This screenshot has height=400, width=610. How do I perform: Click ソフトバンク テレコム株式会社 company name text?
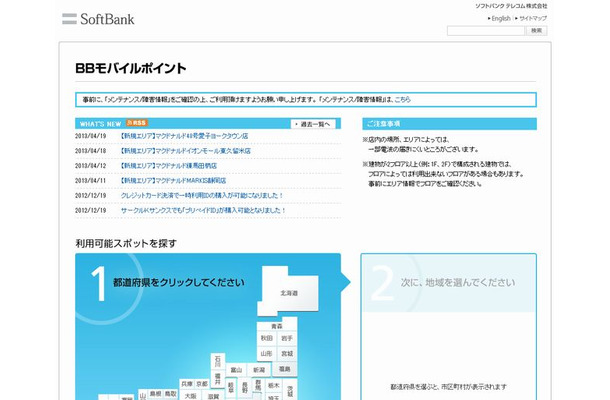[x=511, y=6]
